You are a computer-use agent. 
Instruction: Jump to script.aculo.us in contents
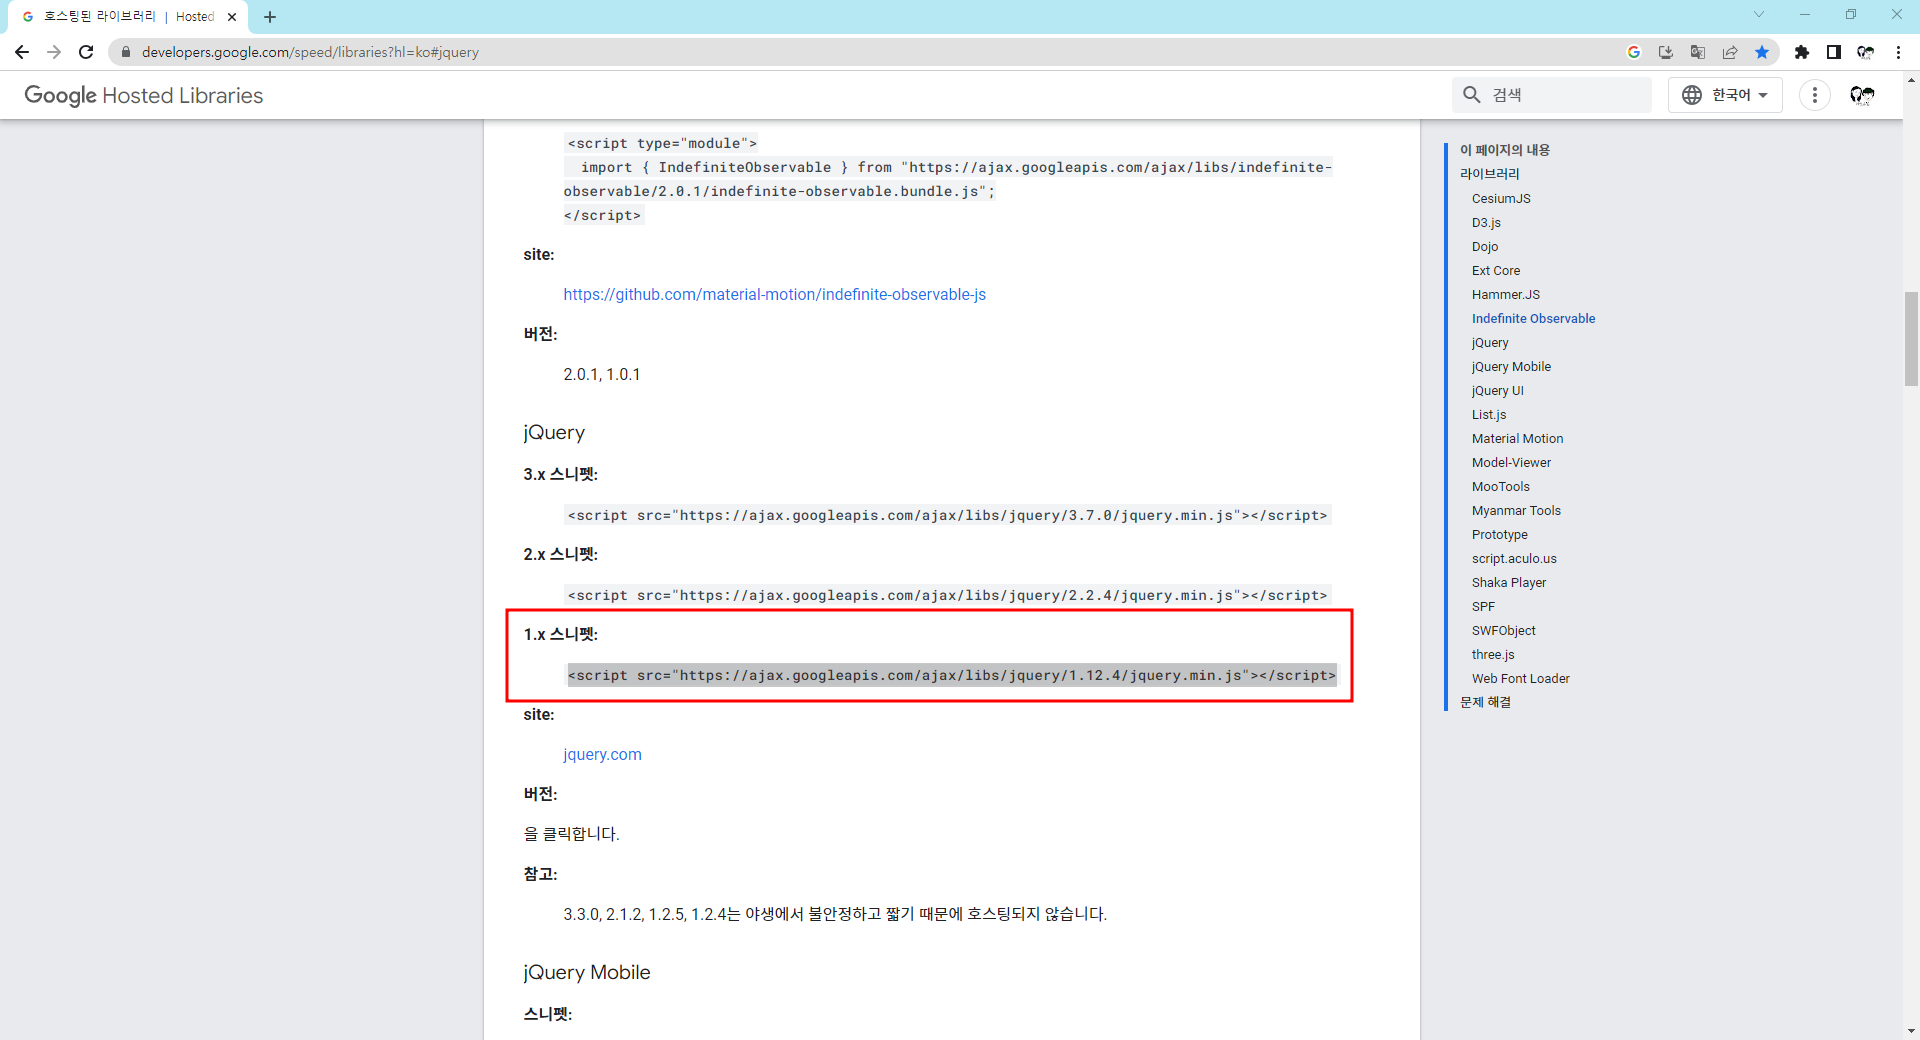pyautogui.click(x=1514, y=558)
